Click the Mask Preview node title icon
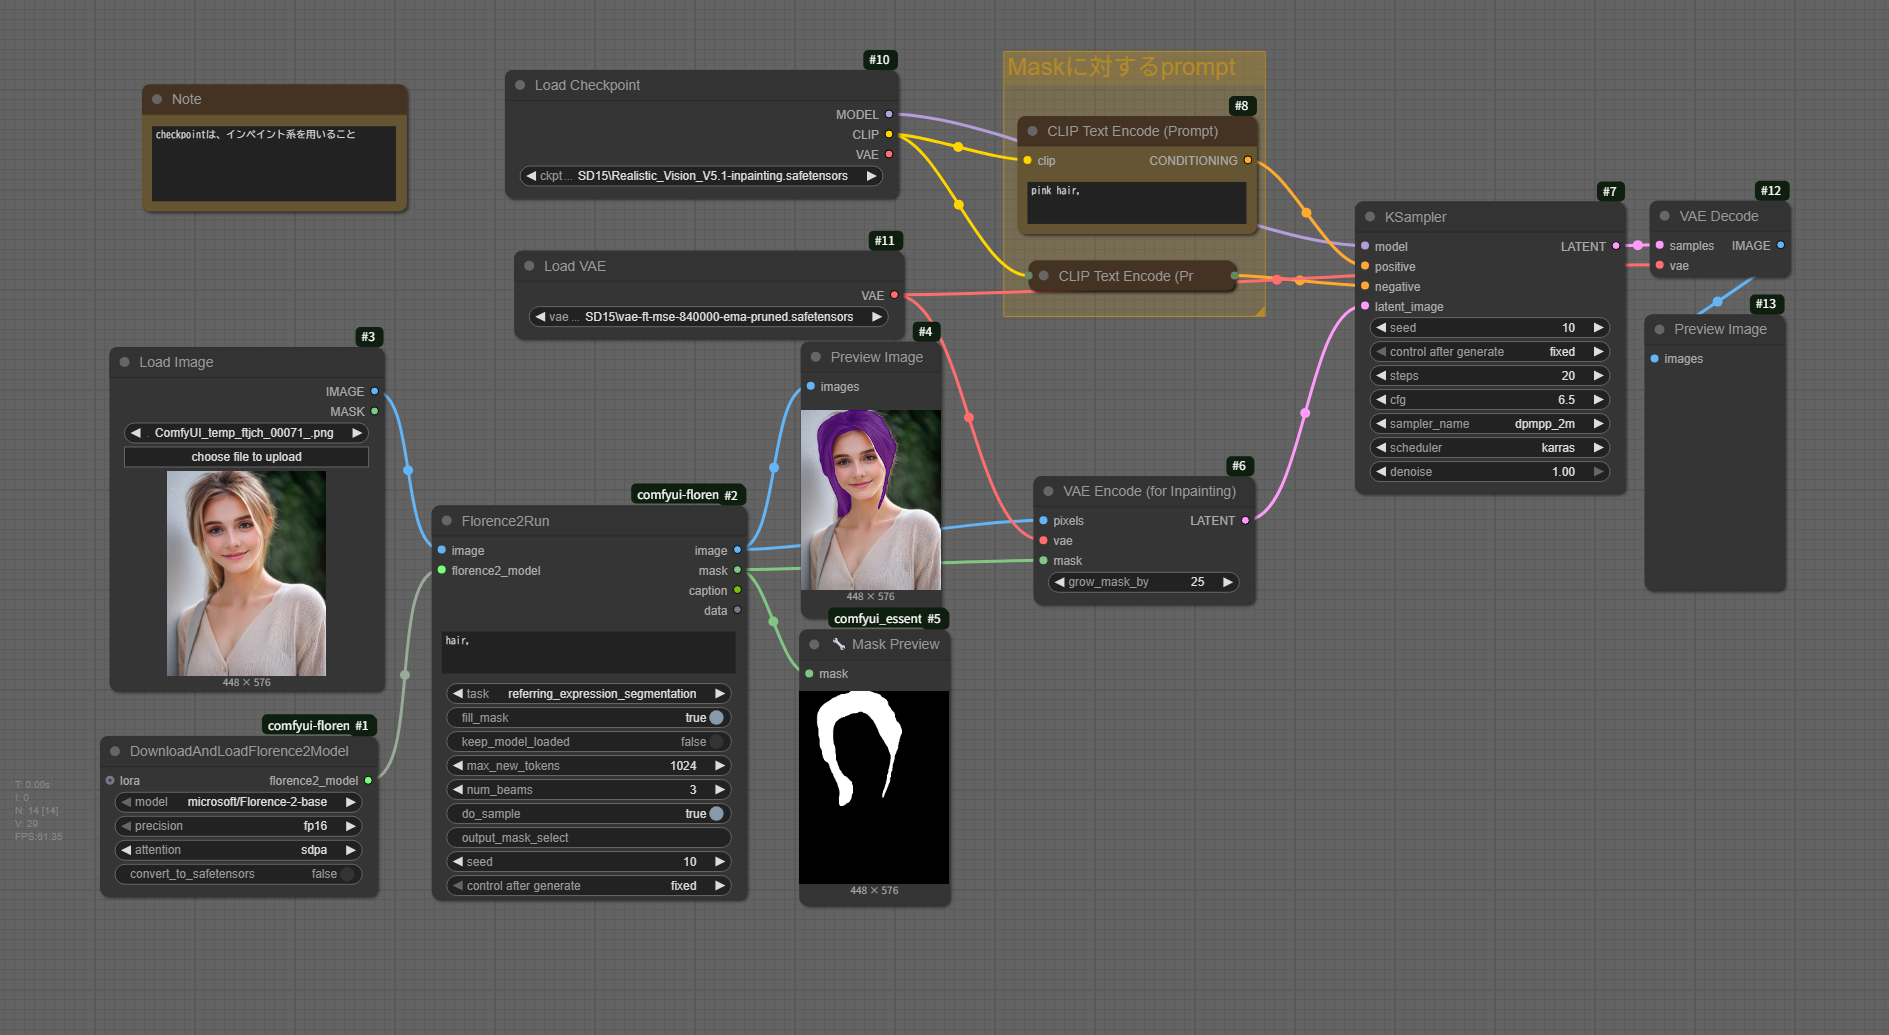Viewport: 1889px width, 1035px height. point(838,644)
